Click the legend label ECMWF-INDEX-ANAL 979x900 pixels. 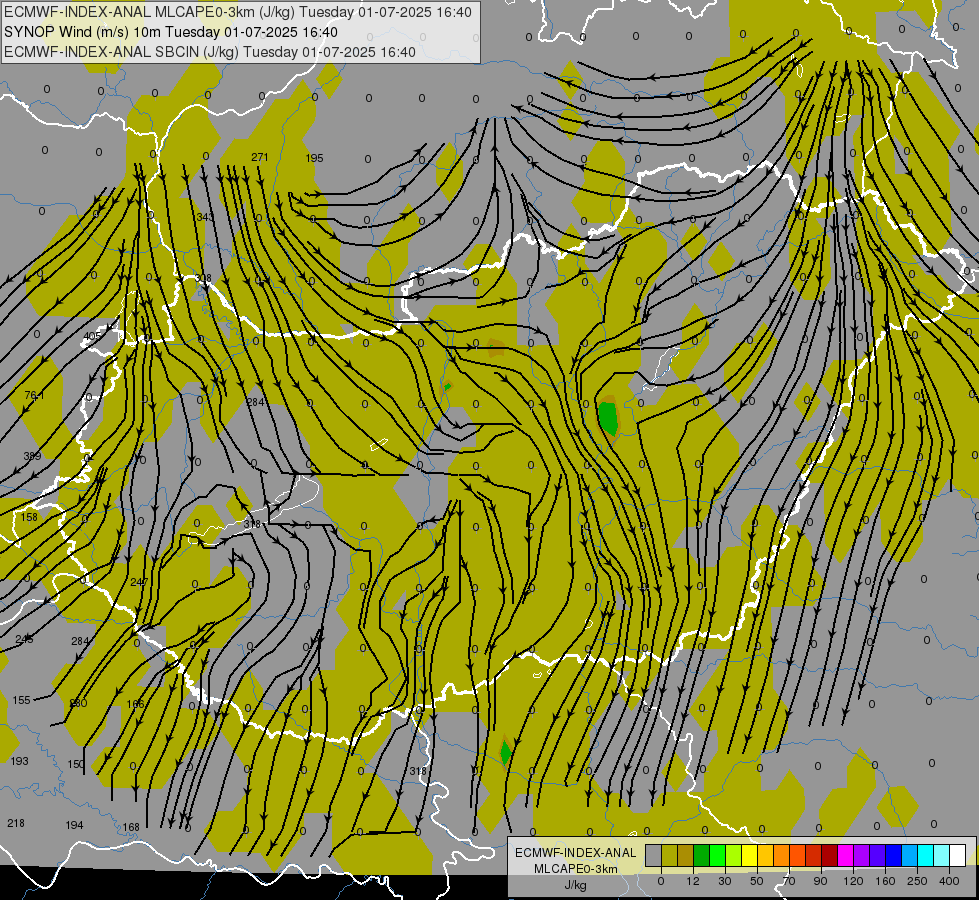(x=576, y=853)
